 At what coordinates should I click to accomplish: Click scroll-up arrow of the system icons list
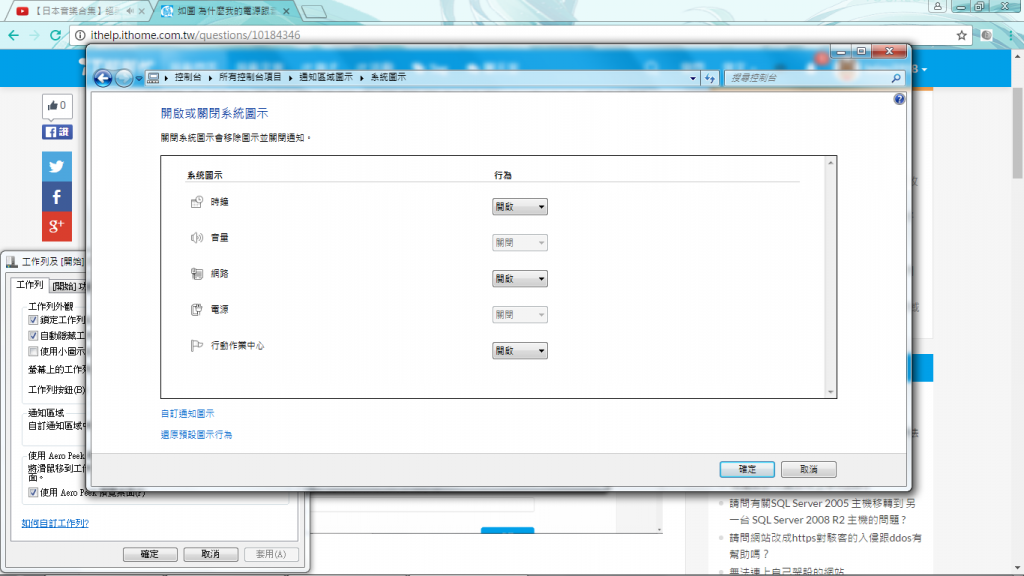(831, 163)
